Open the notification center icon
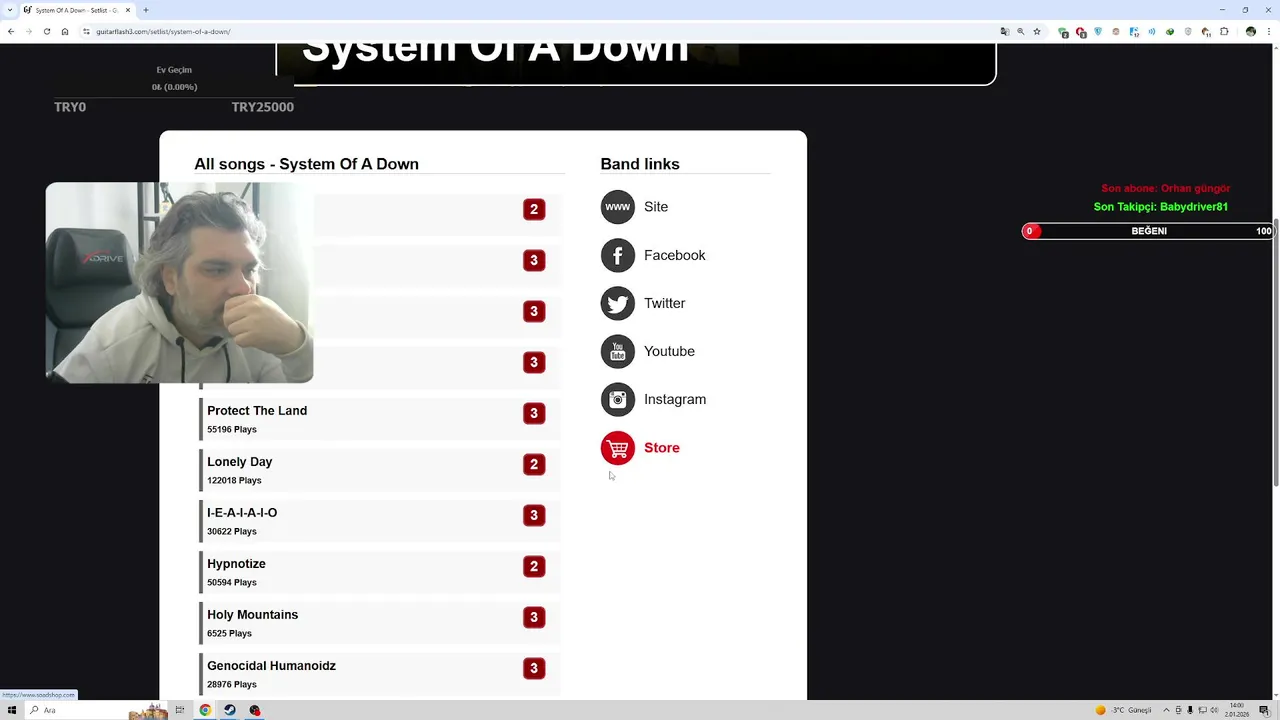Viewport: 1280px width, 720px height. (1265, 710)
